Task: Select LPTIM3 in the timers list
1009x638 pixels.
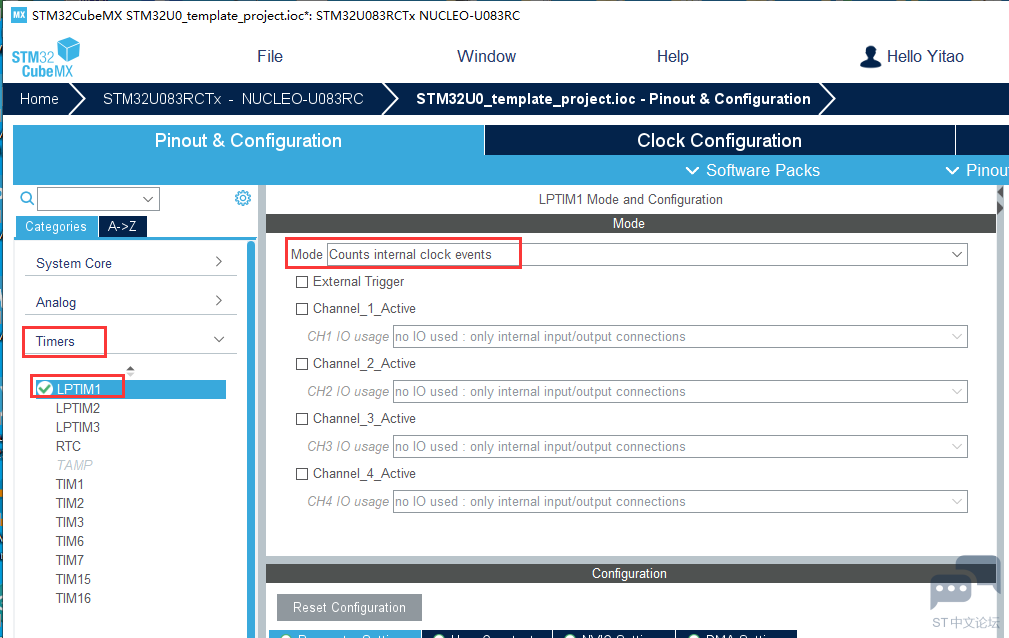Action: (x=78, y=427)
